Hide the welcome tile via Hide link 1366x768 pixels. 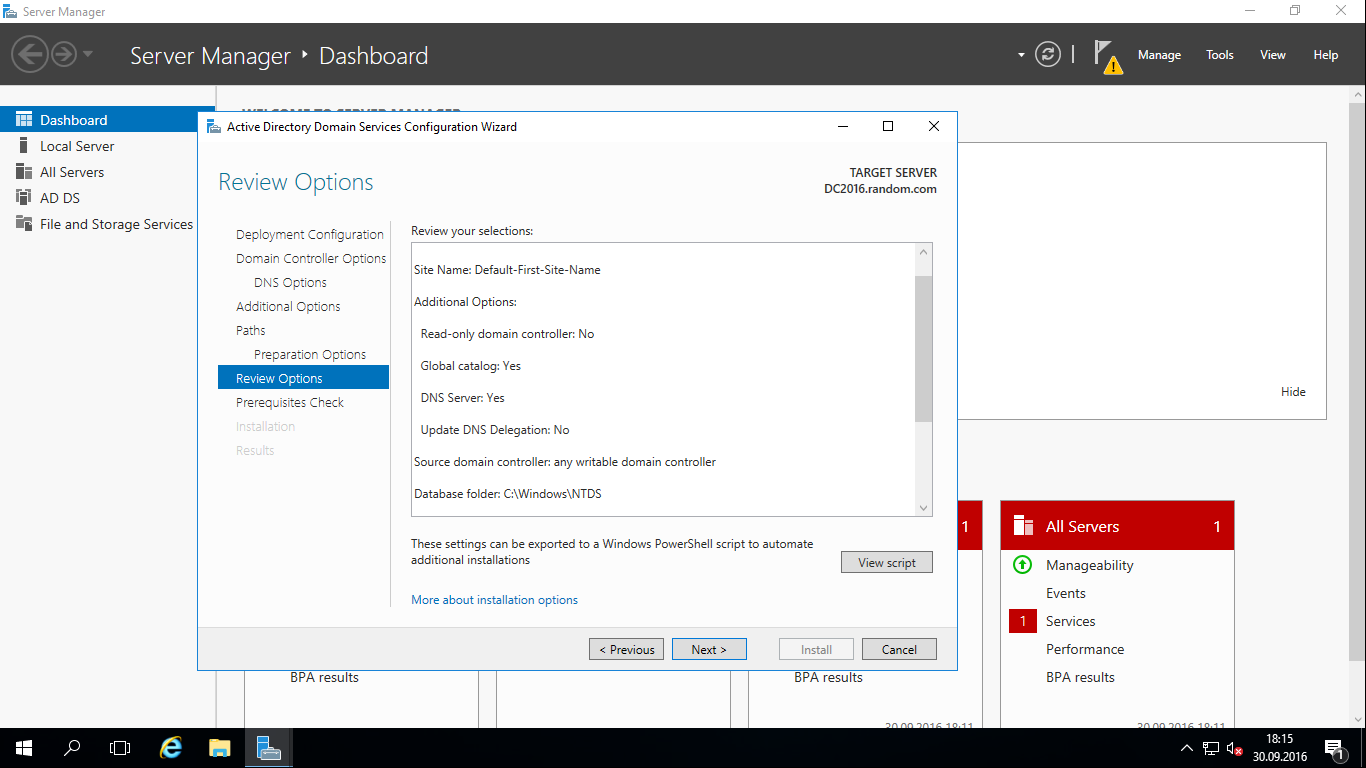[1293, 392]
